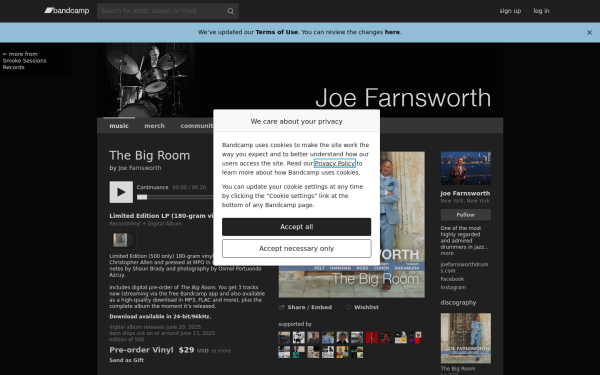Expand the artist bio with more
The width and height of the screenshot is (600, 375).
[x=447, y=253]
